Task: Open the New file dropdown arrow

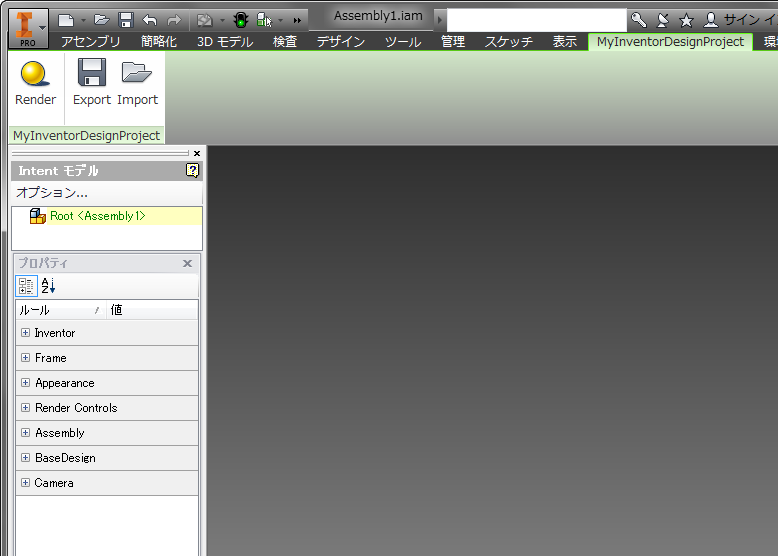Action: (83, 20)
